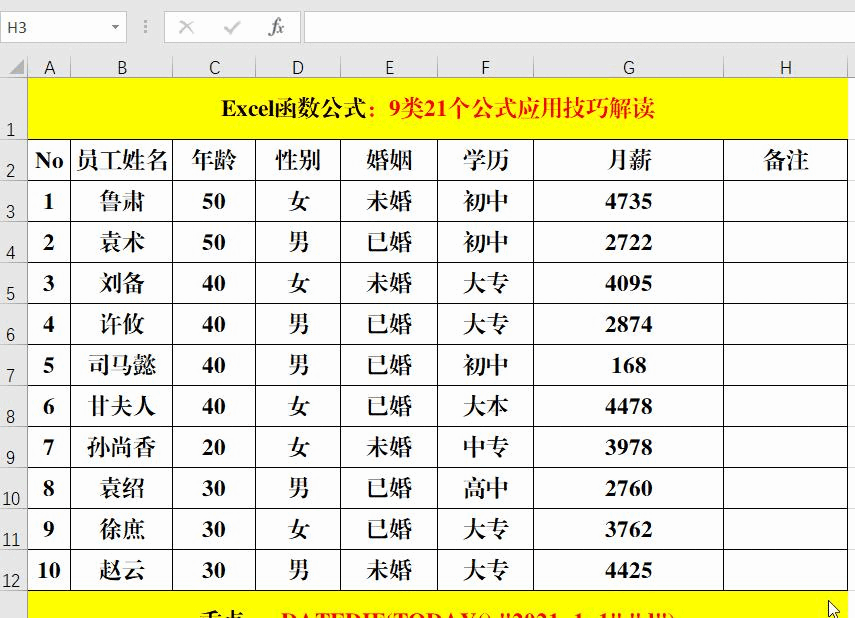Select the salary cell containing 4735
This screenshot has height=618, width=855.
pyautogui.click(x=628, y=201)
